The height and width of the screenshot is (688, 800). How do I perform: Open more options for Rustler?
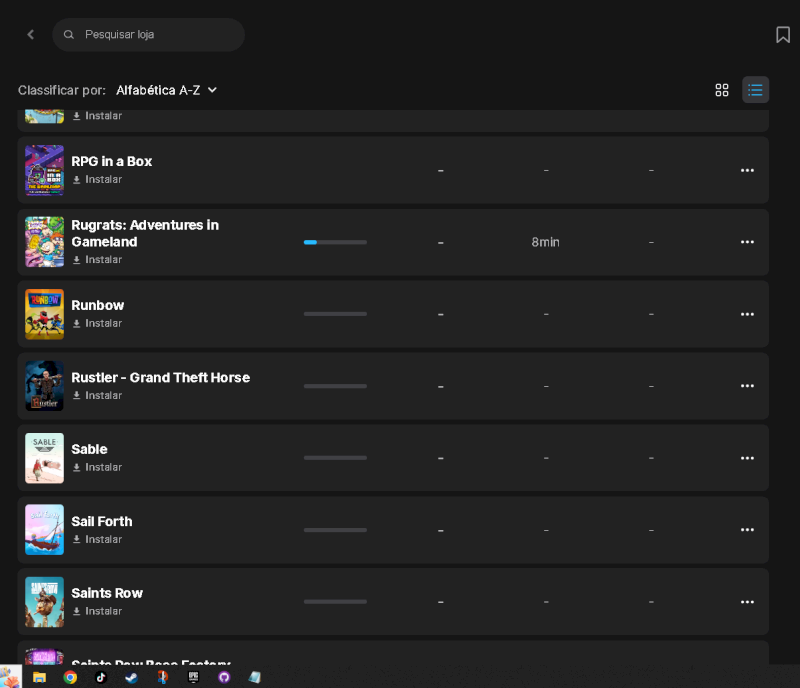[x=747, y=386]
